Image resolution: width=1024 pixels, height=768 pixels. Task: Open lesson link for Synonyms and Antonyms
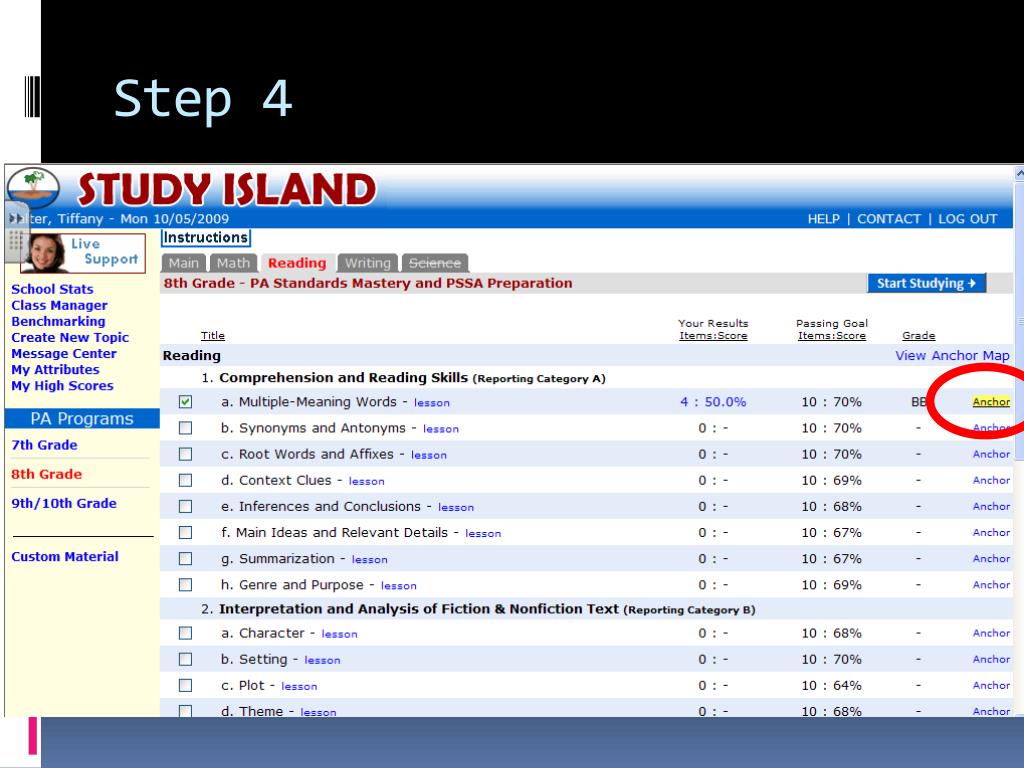[x=441, y=429]
